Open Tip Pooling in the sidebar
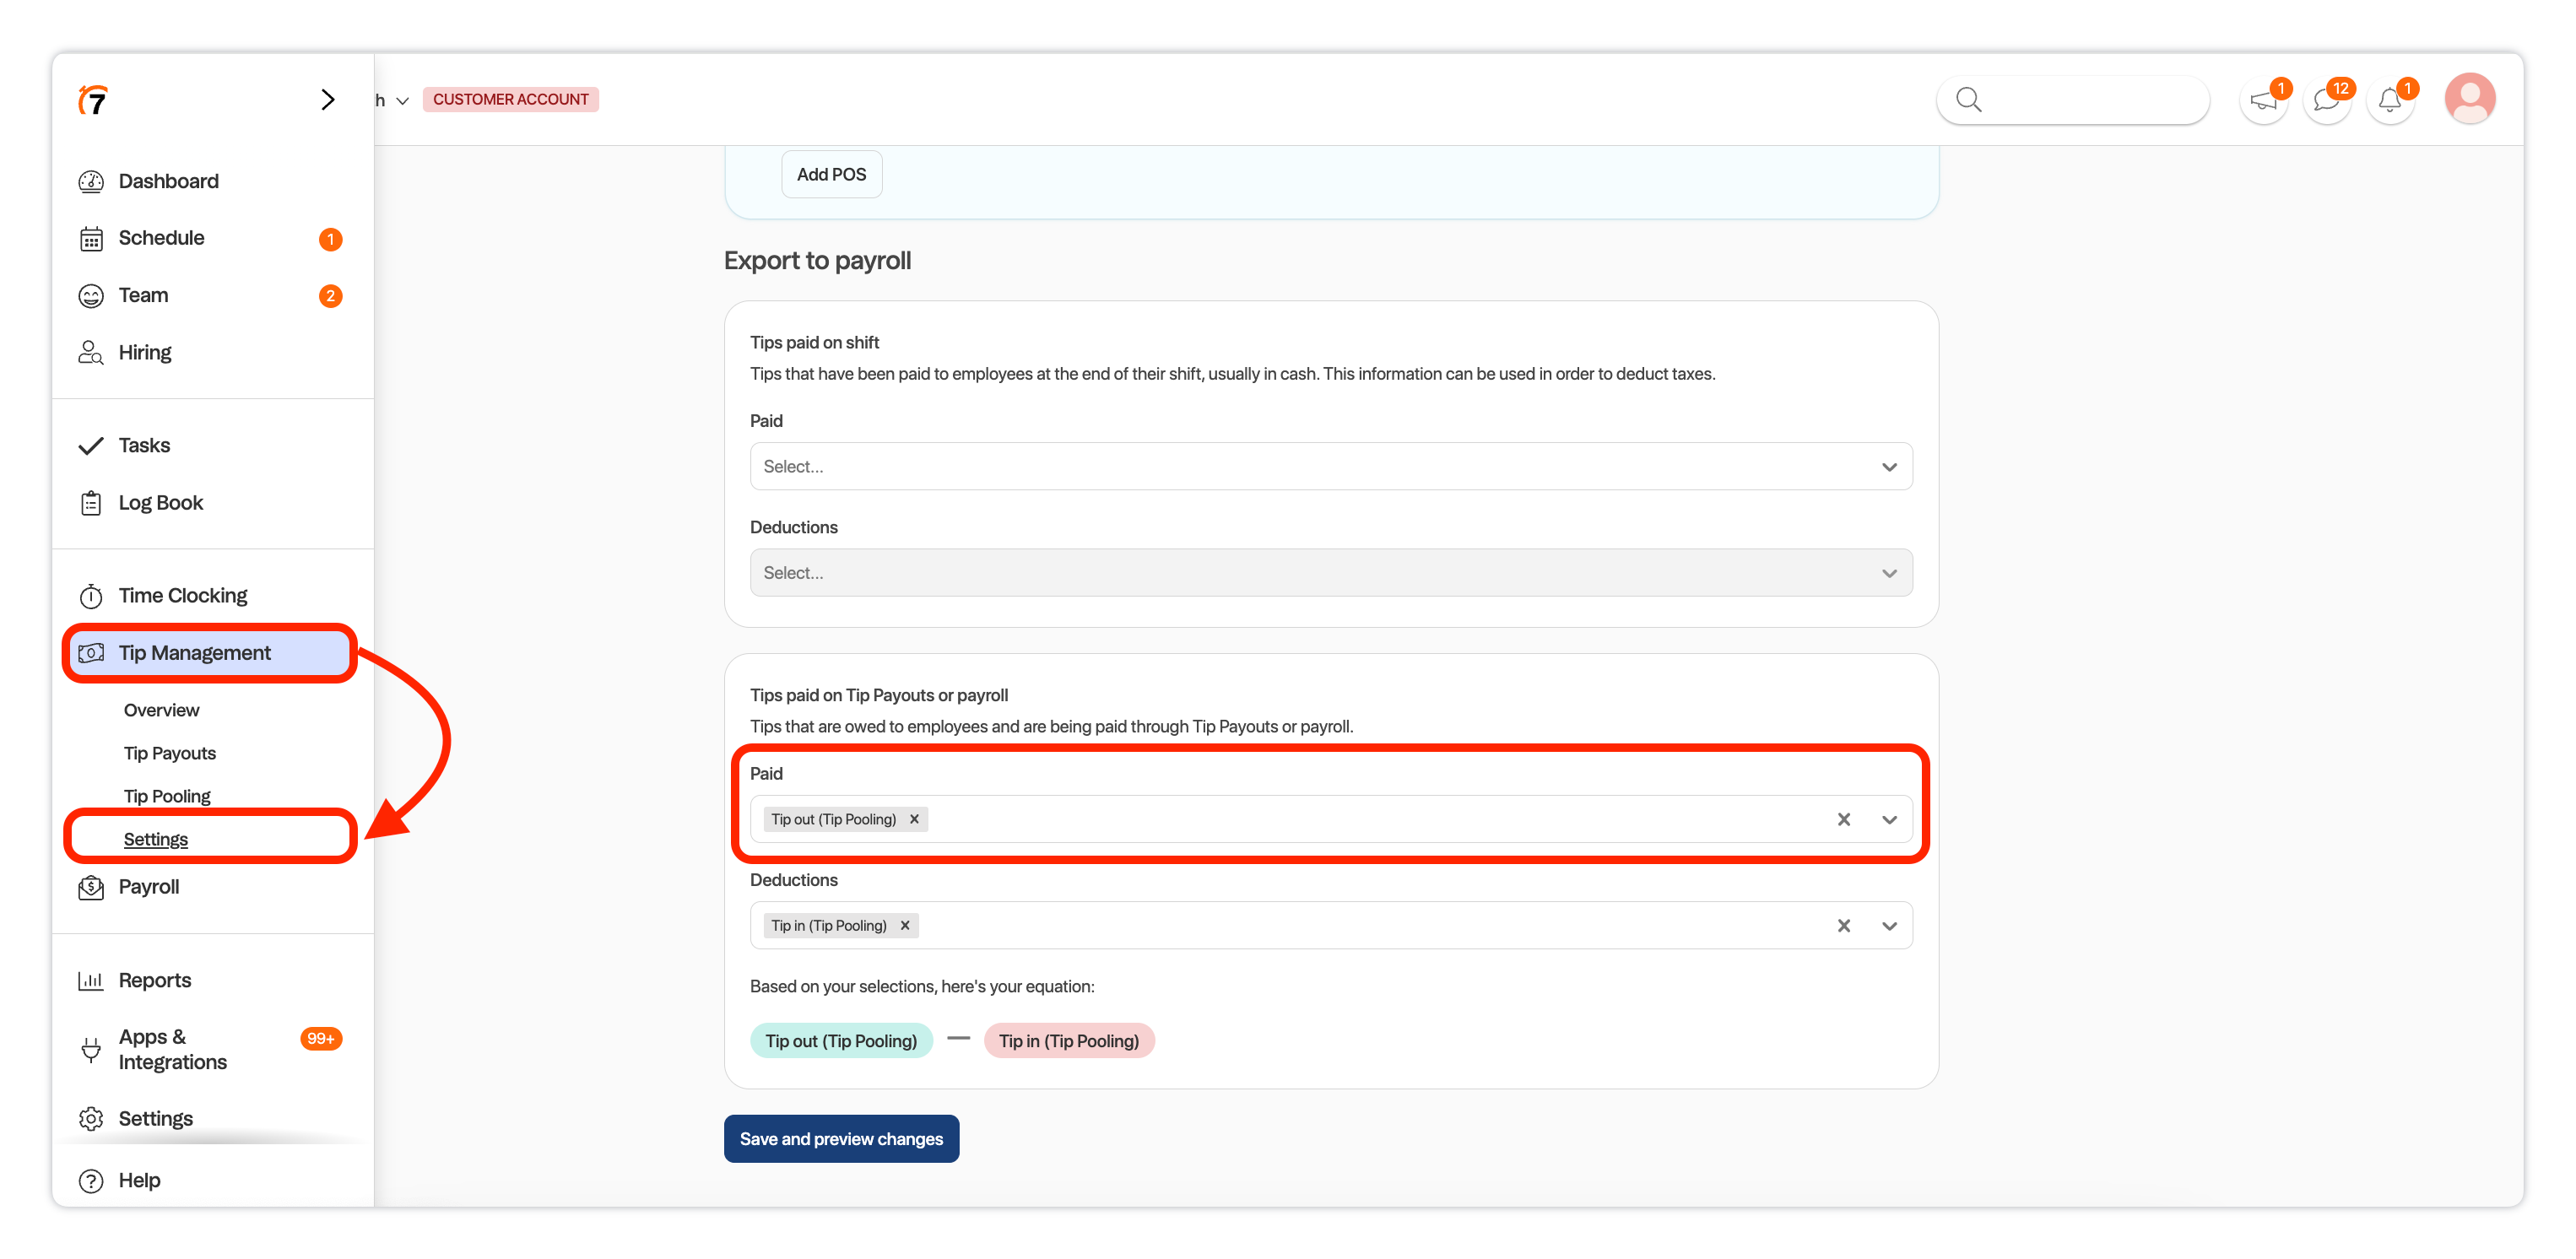The image size is (2576, 1259). (167, 796)
